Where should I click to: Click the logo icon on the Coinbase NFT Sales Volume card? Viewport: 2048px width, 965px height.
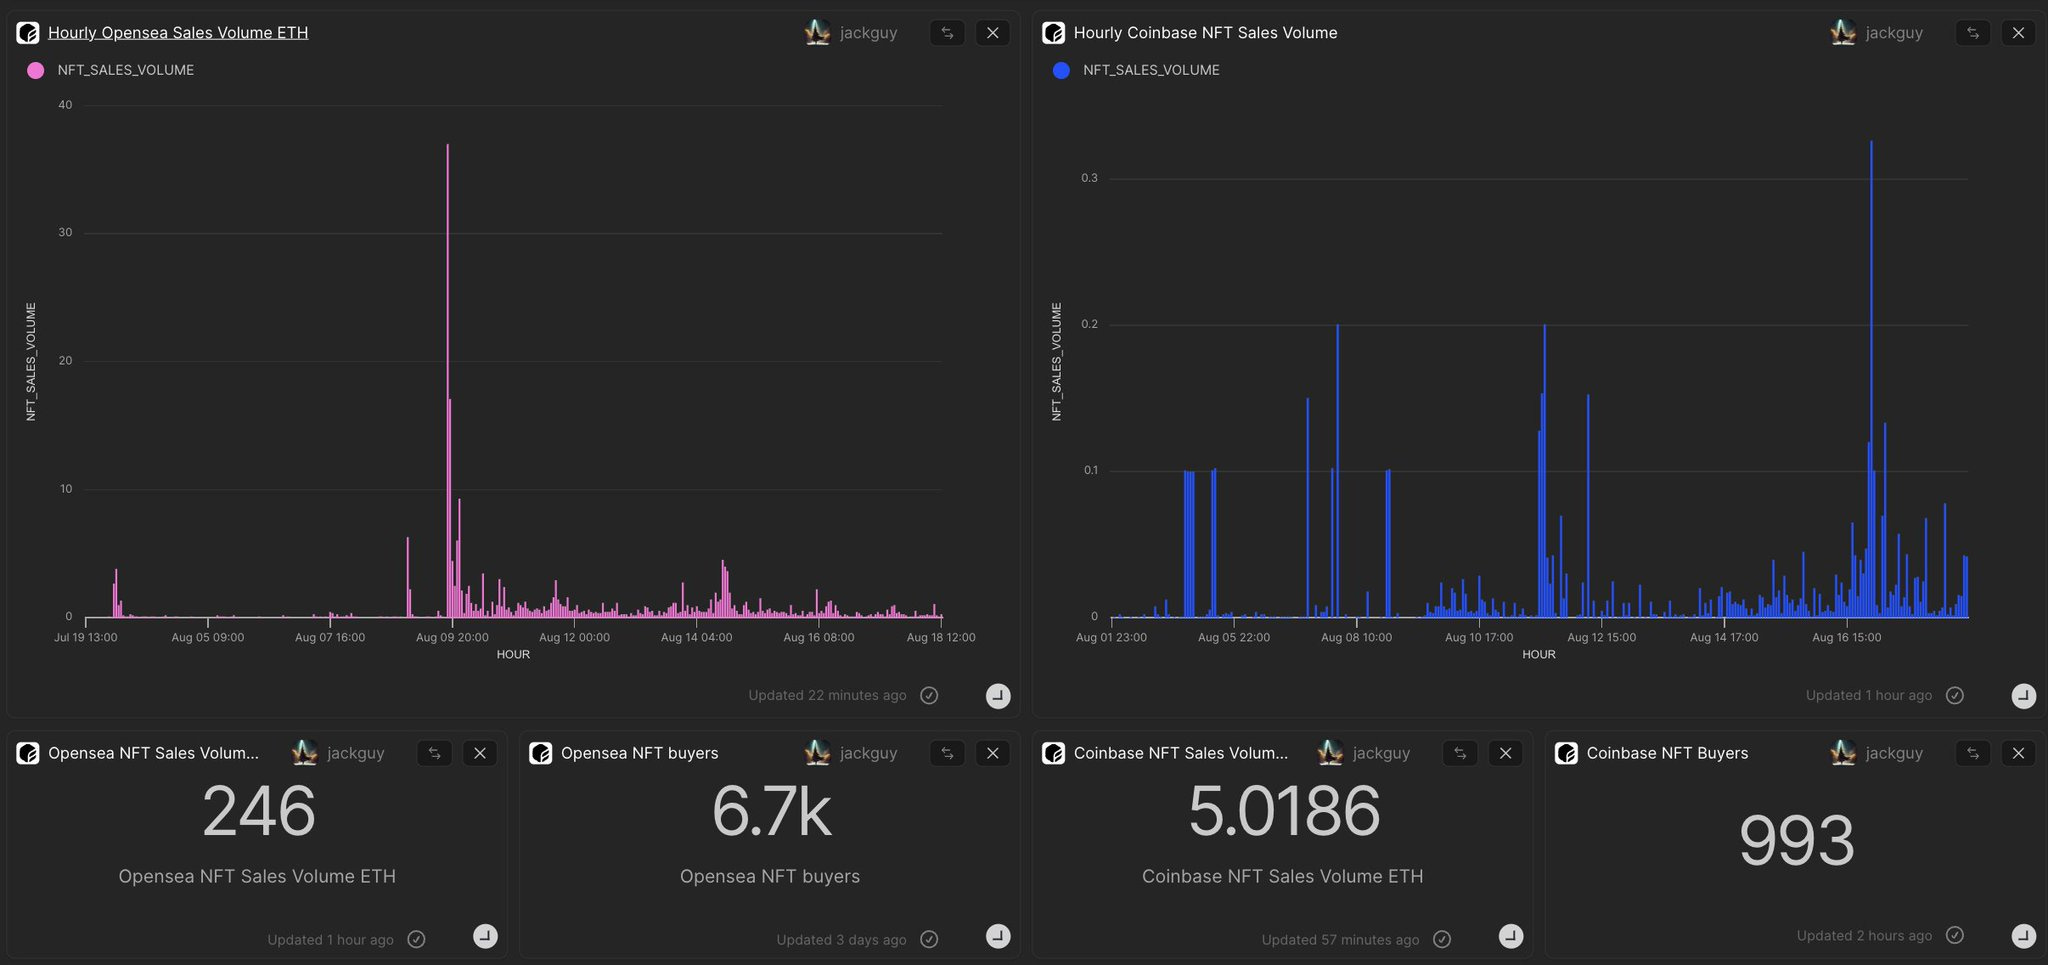(1054, 753)
